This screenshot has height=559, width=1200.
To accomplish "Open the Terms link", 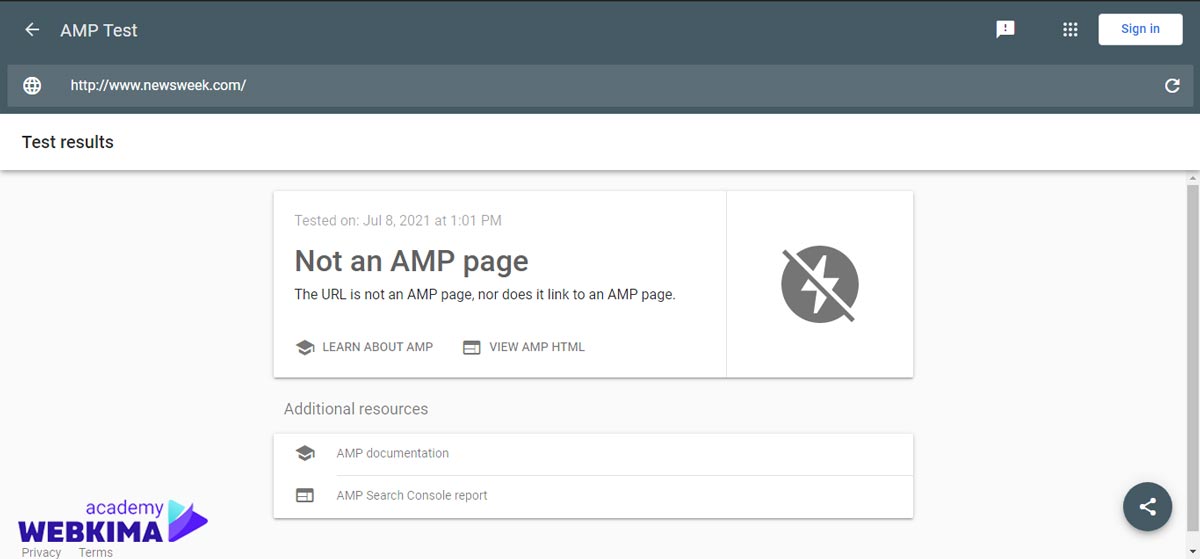I will pos(96,552).
